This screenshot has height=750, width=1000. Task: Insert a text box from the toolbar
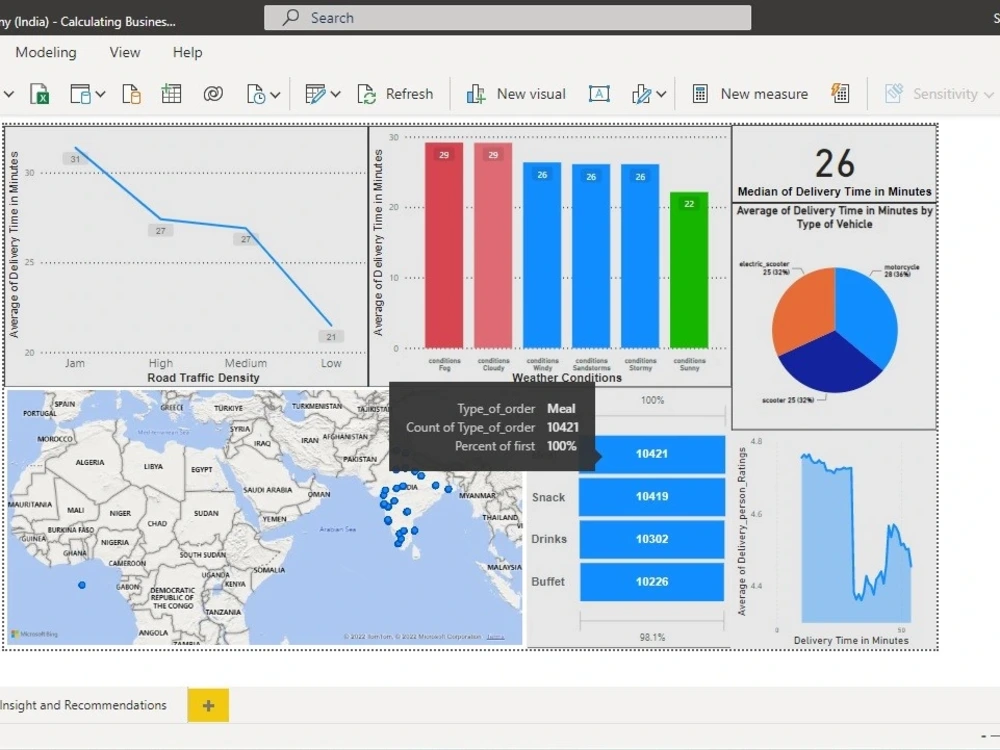[x=600, y=93]
